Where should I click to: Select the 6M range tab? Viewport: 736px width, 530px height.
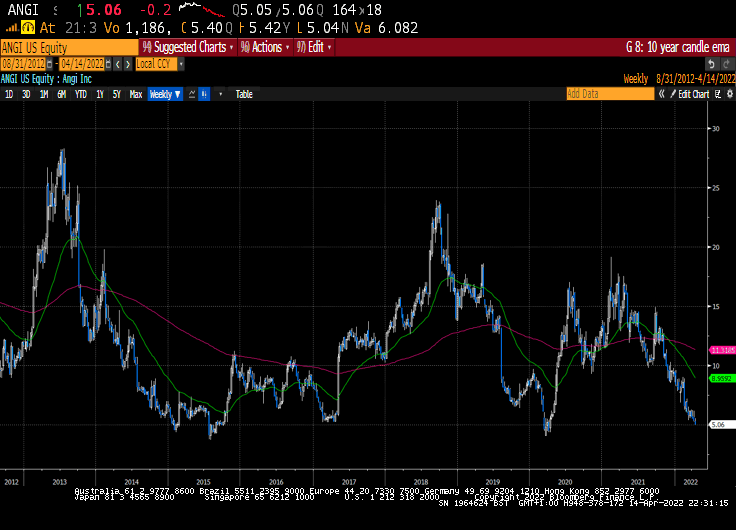61,94
